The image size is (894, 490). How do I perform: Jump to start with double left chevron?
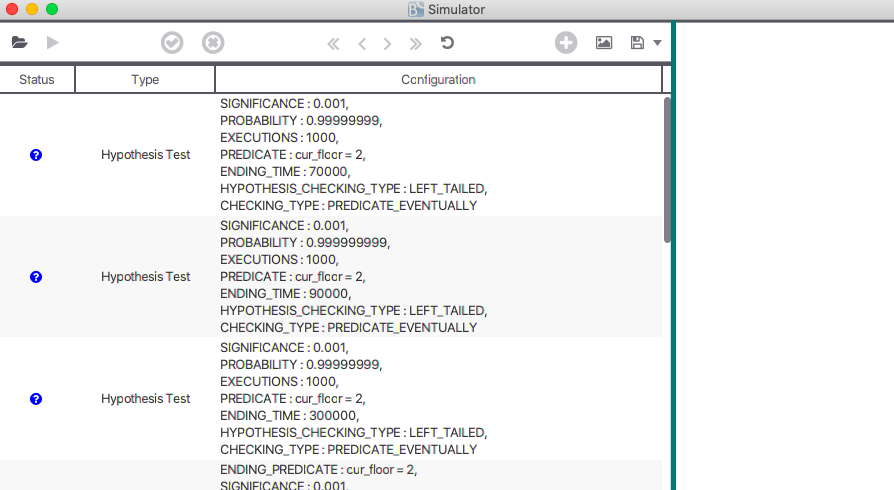[333, 43]
